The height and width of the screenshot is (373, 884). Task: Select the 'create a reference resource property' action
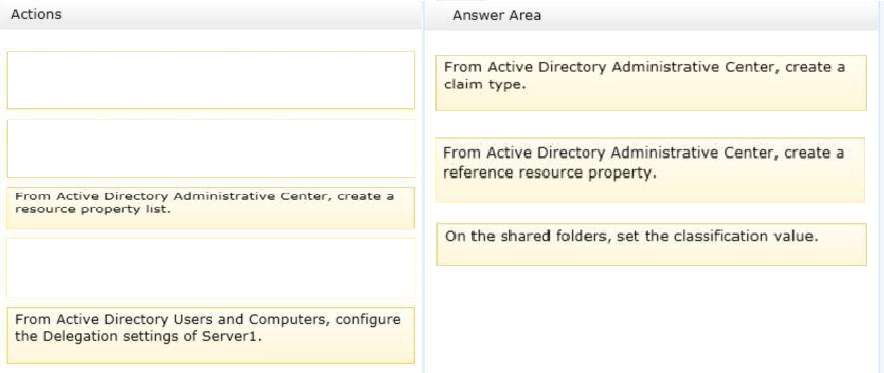pyautogui.click(x=650, y=170)
